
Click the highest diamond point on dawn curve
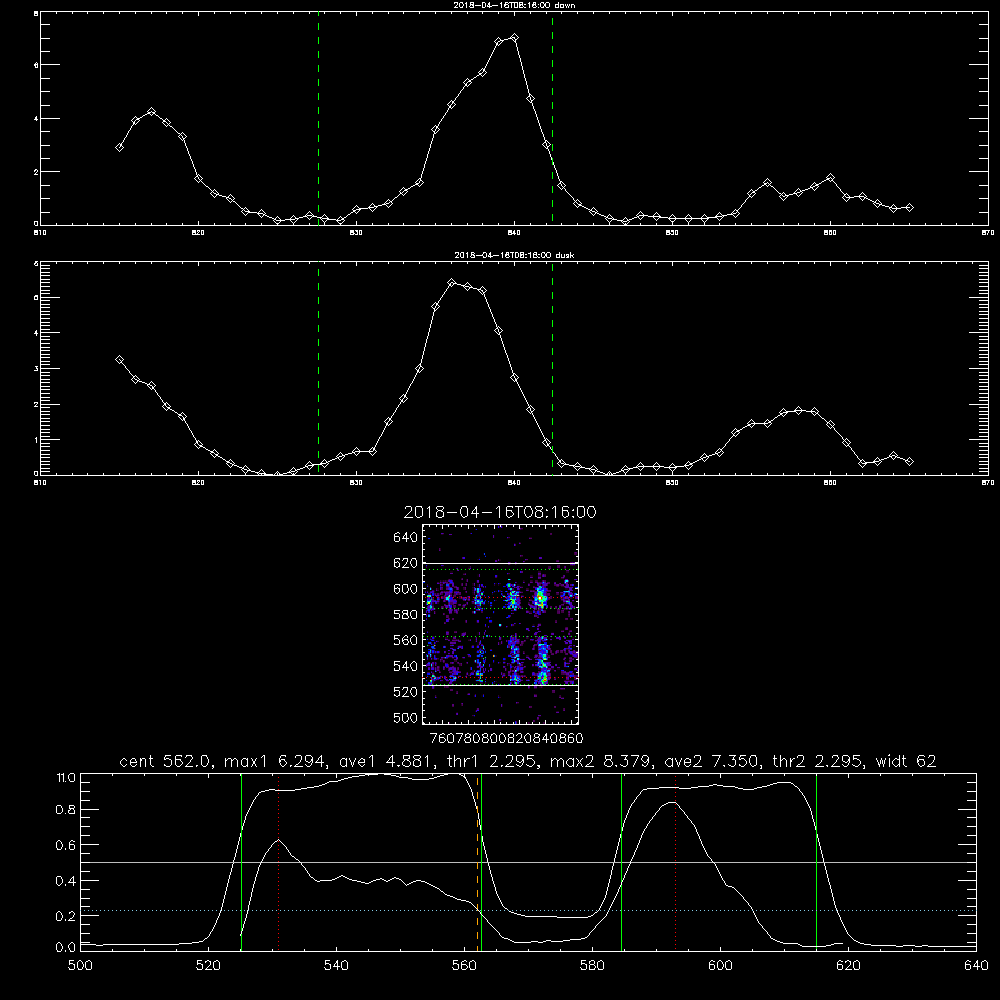515,38
